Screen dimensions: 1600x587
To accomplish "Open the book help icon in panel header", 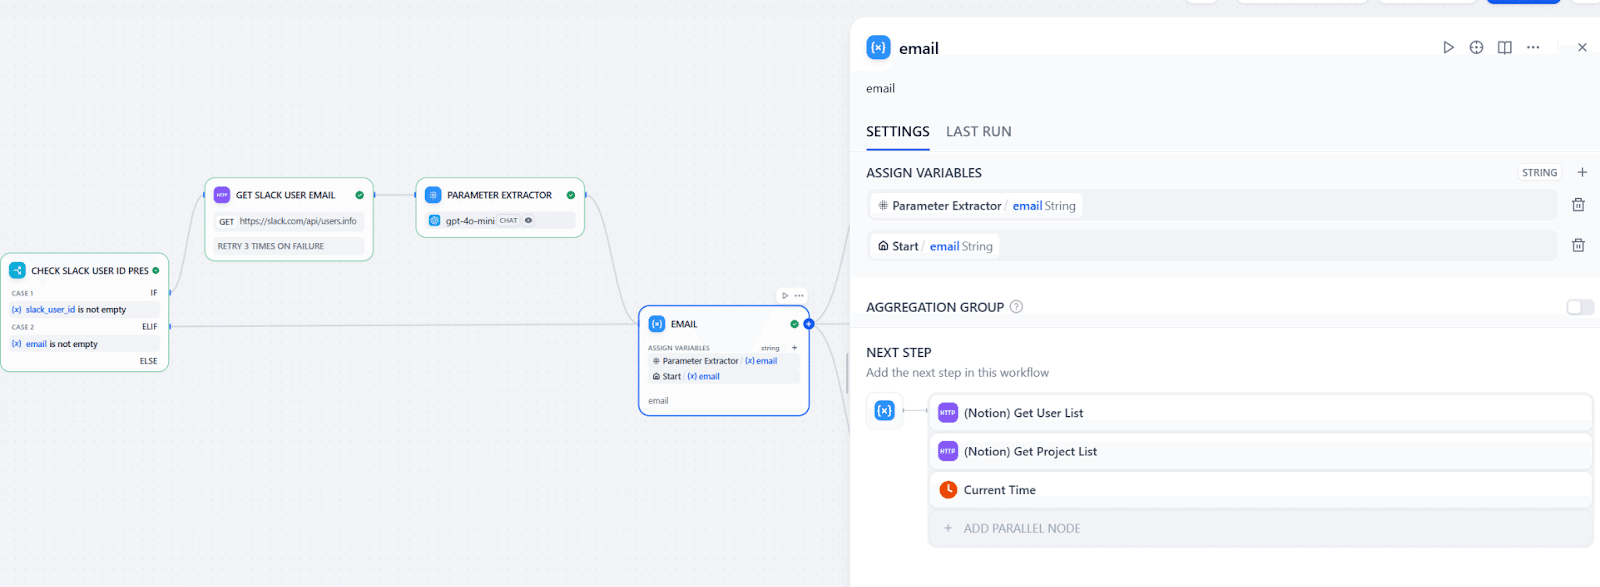I will [x=1504, y=48].
